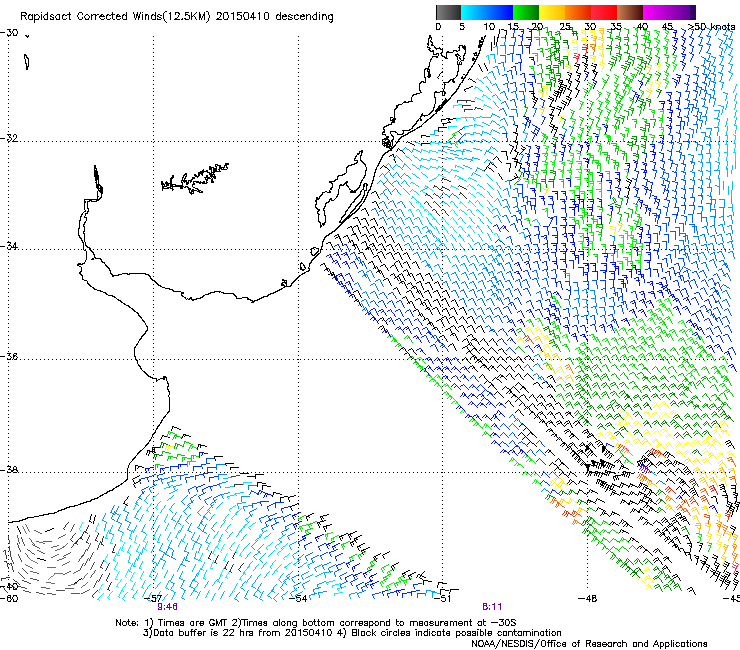Screen dimensions: 740x650
Task: Click the '-45' longitude axis label
Action: tap(731, 599)
